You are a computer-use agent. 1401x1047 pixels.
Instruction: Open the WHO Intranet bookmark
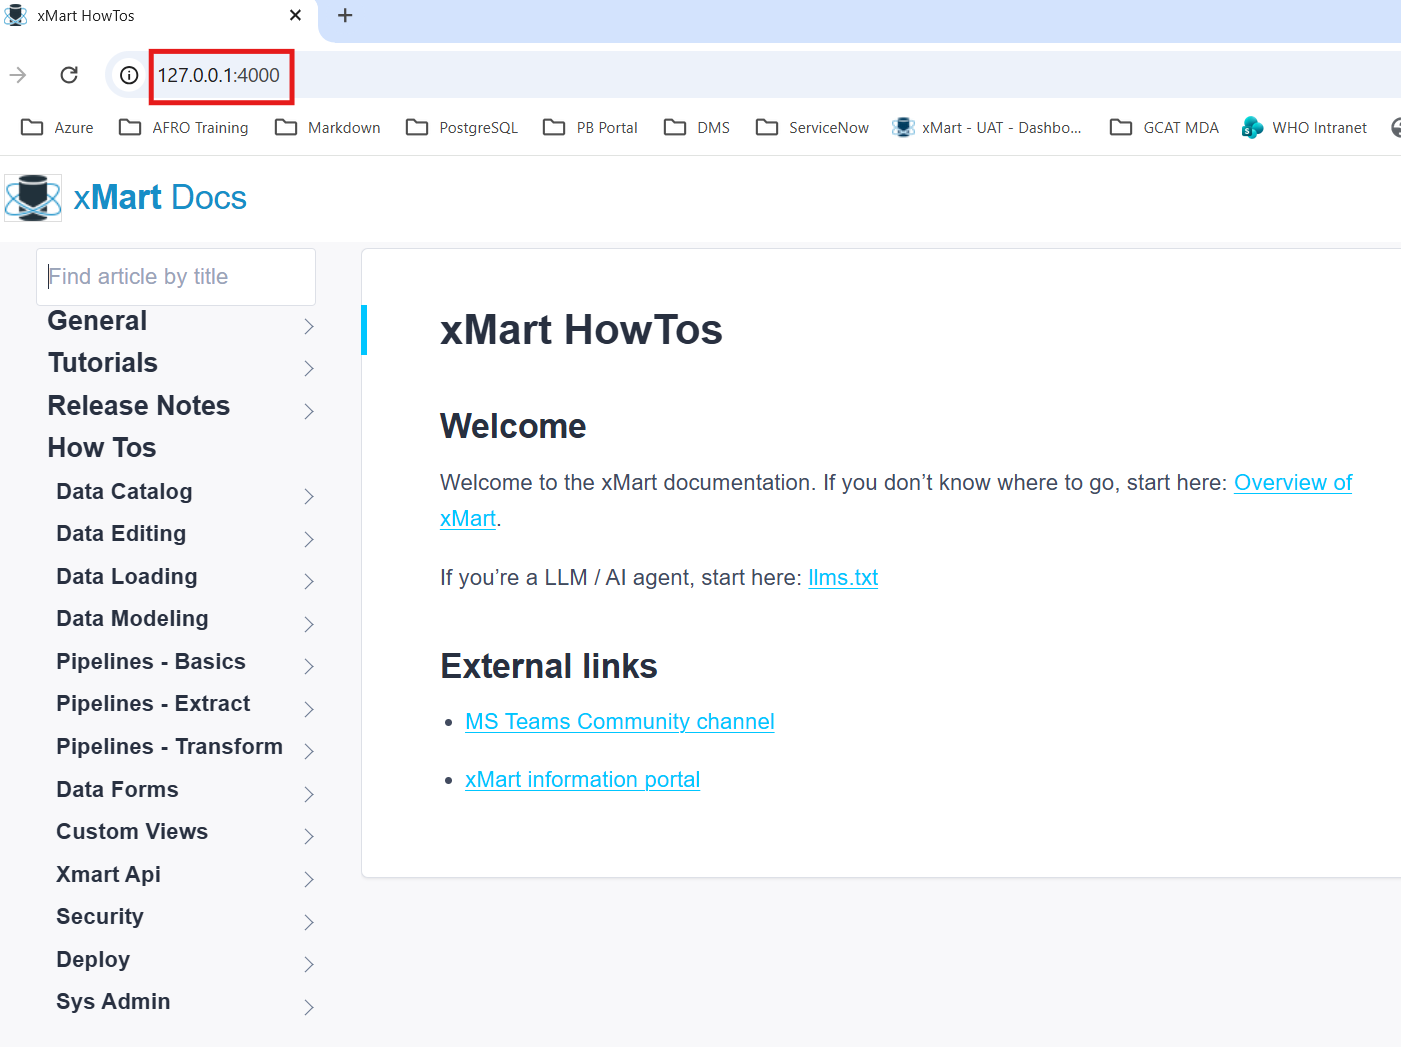[x=1304, y=128]
